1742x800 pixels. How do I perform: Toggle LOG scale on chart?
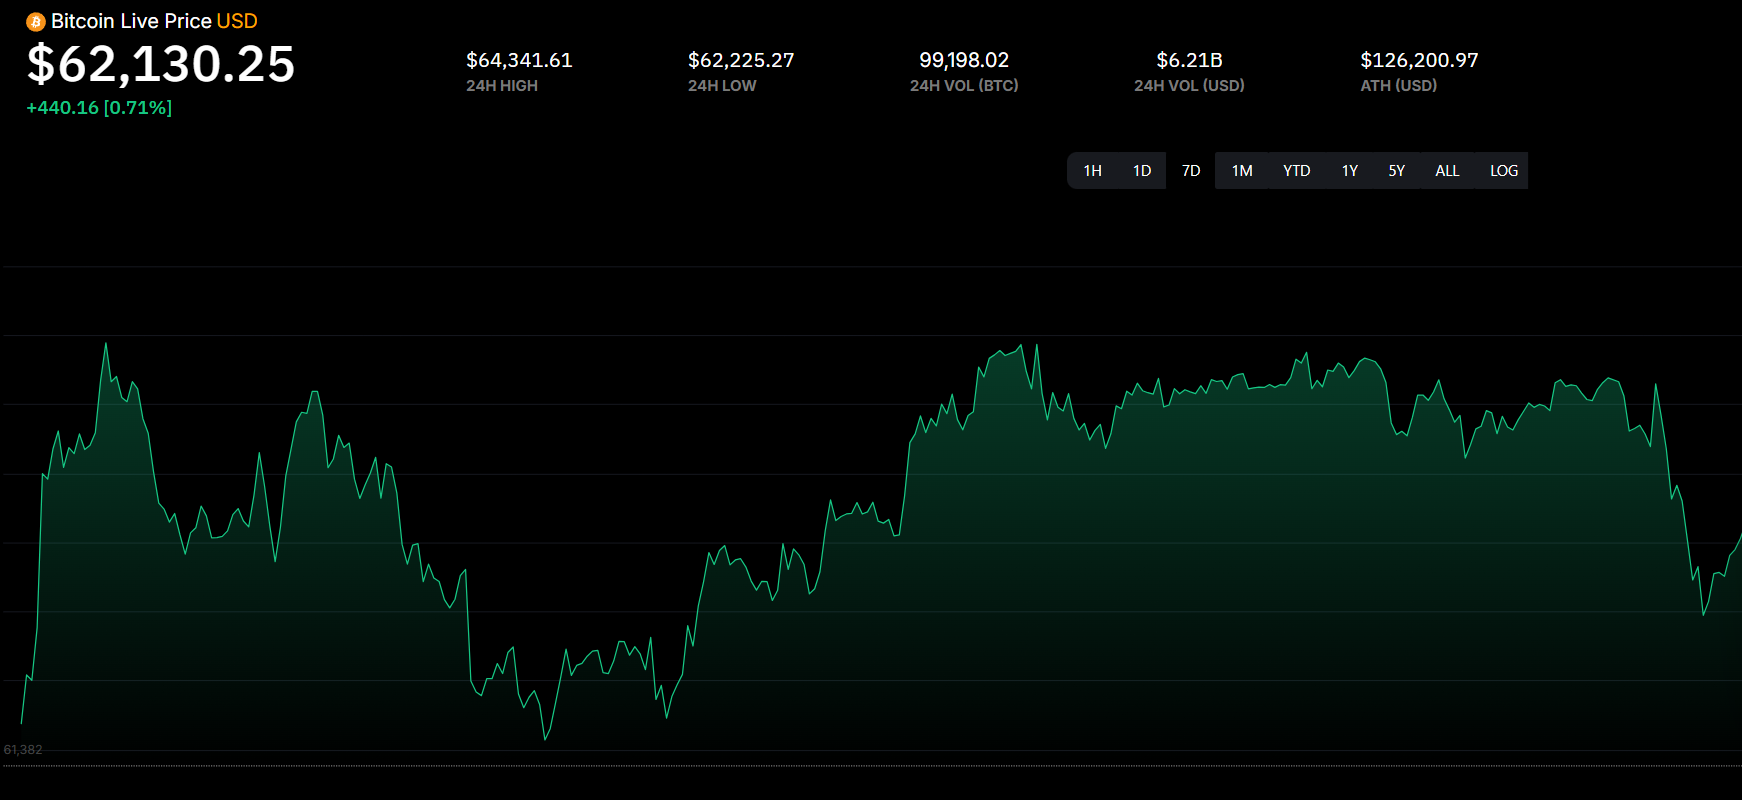tap(1504, 171)
